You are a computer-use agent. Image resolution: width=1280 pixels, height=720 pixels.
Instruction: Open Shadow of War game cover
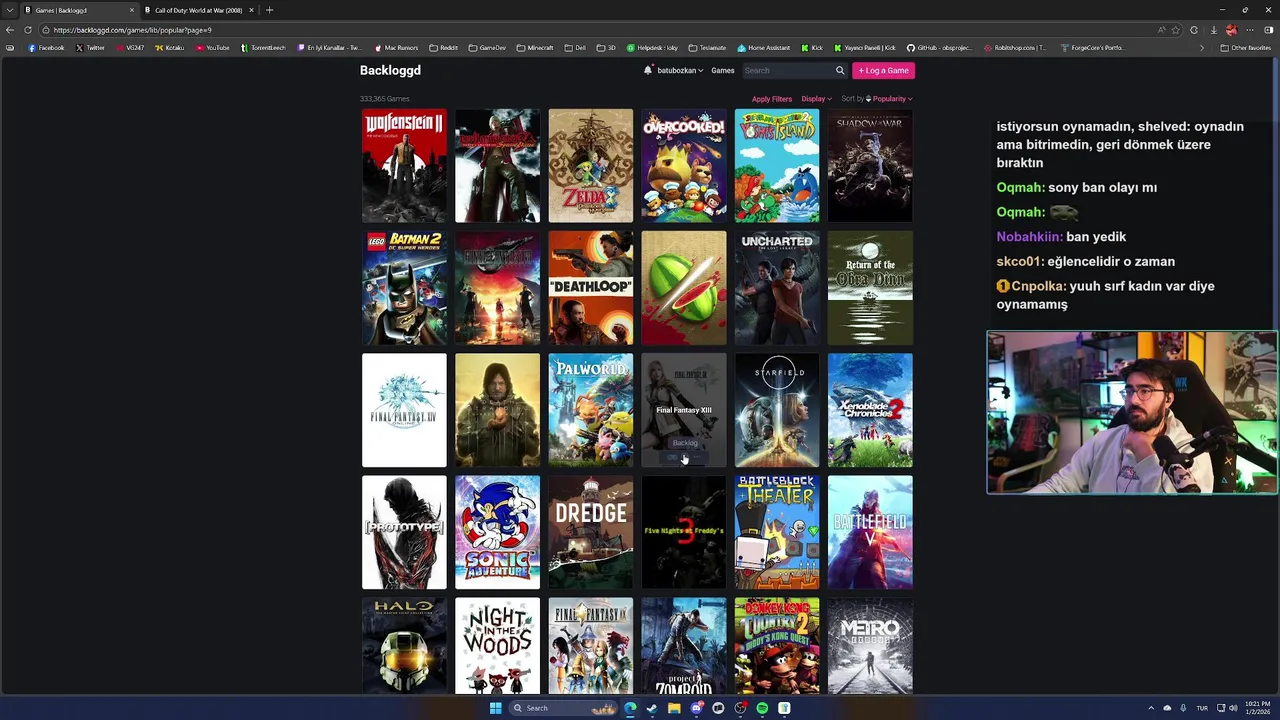870,166
